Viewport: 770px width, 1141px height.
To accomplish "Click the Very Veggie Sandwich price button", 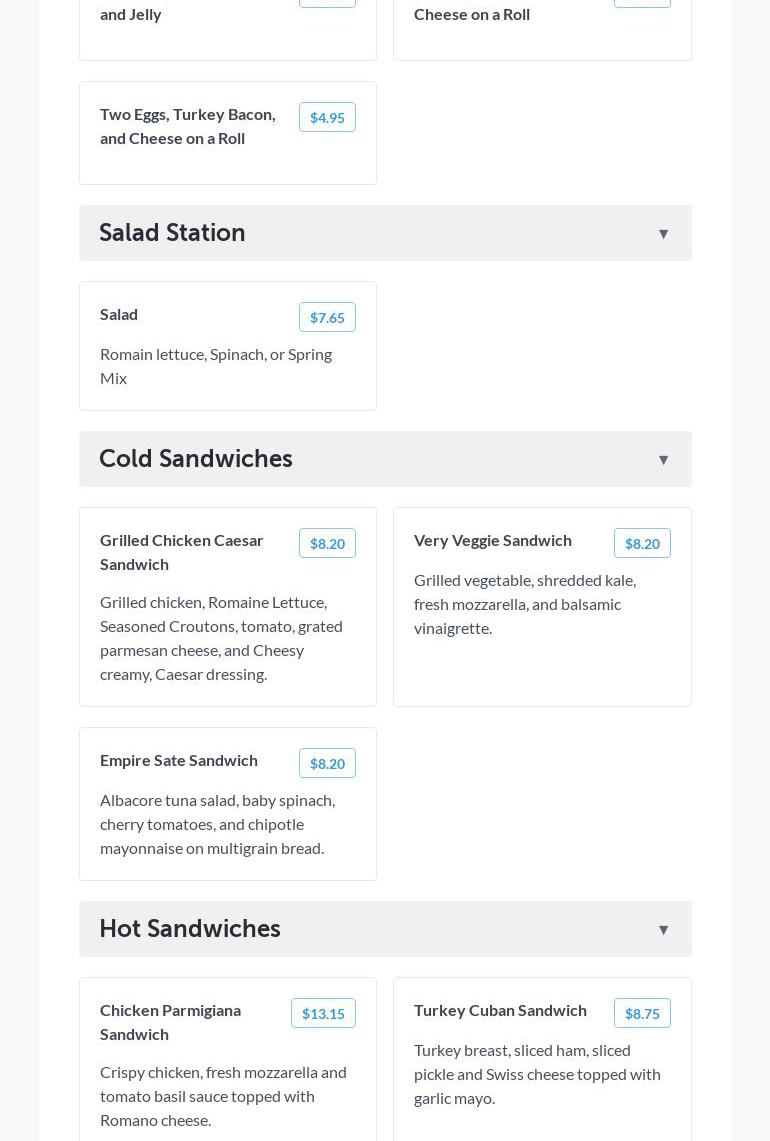I will pos(642,544).
